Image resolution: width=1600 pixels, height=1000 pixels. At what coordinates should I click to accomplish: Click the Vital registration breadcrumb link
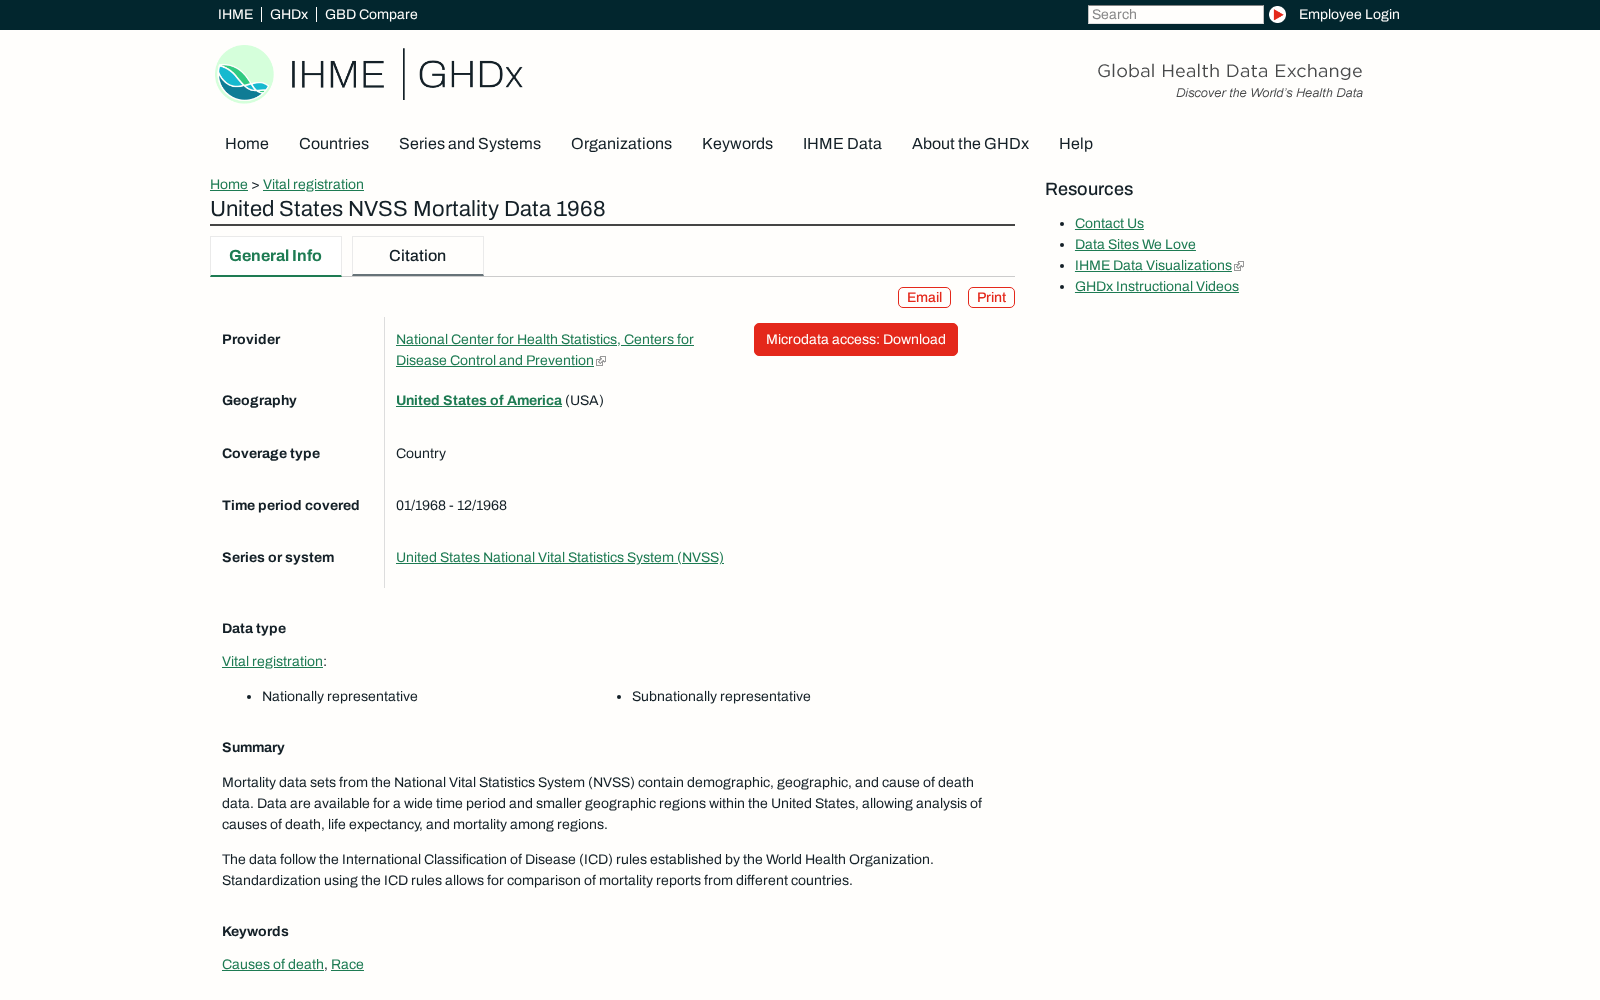[313, 184]
